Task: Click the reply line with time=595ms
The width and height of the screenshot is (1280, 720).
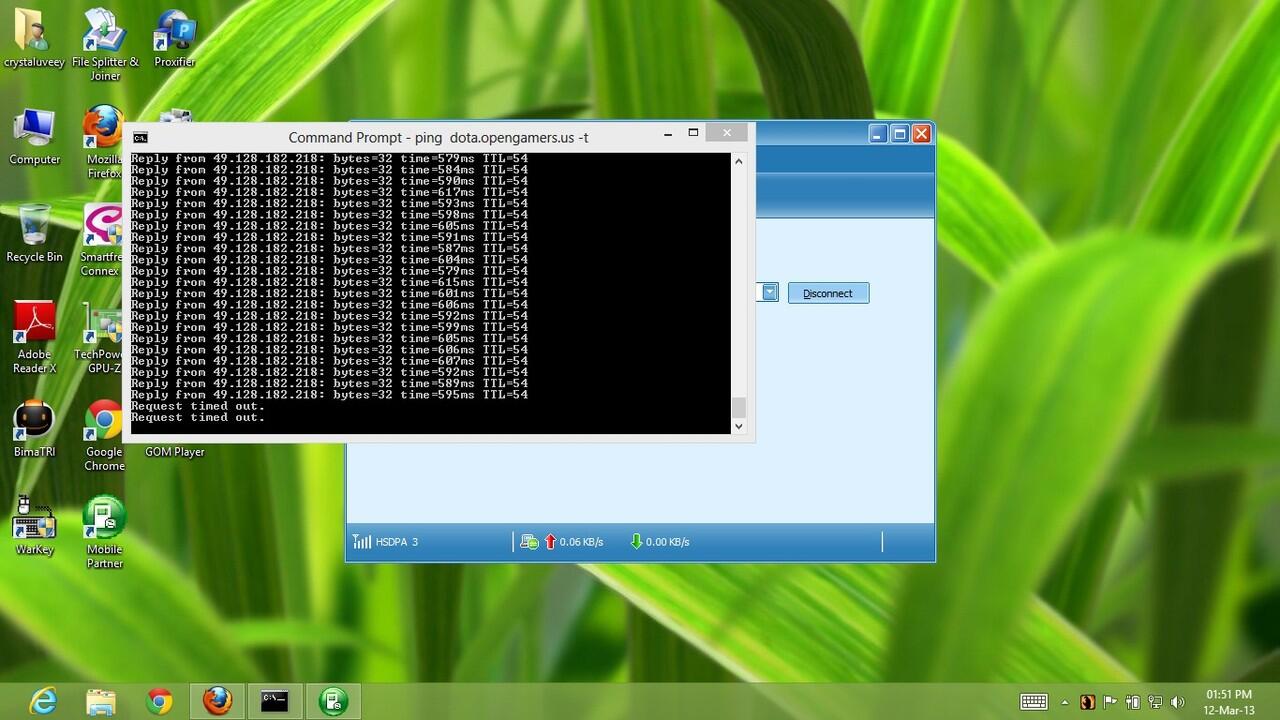Action: click(329, 395)
